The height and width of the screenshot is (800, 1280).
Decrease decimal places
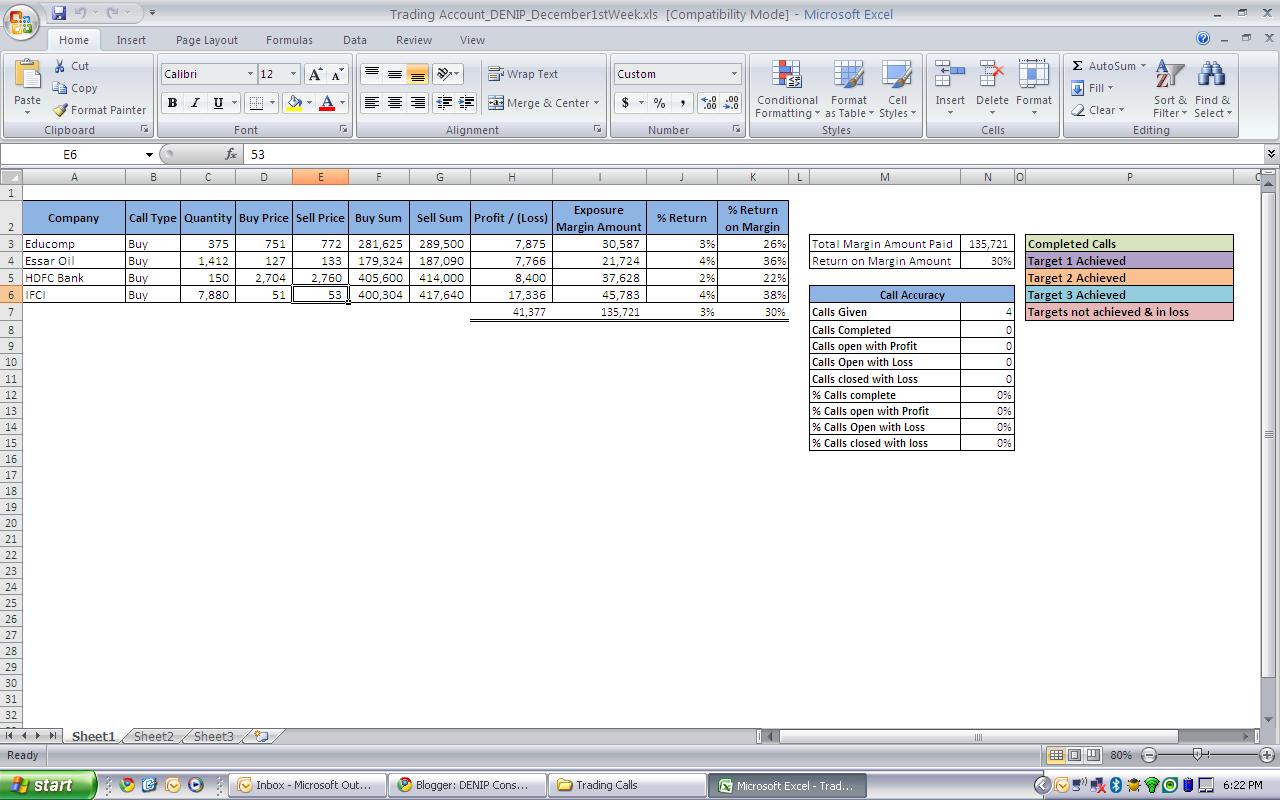tap(731, 103)
